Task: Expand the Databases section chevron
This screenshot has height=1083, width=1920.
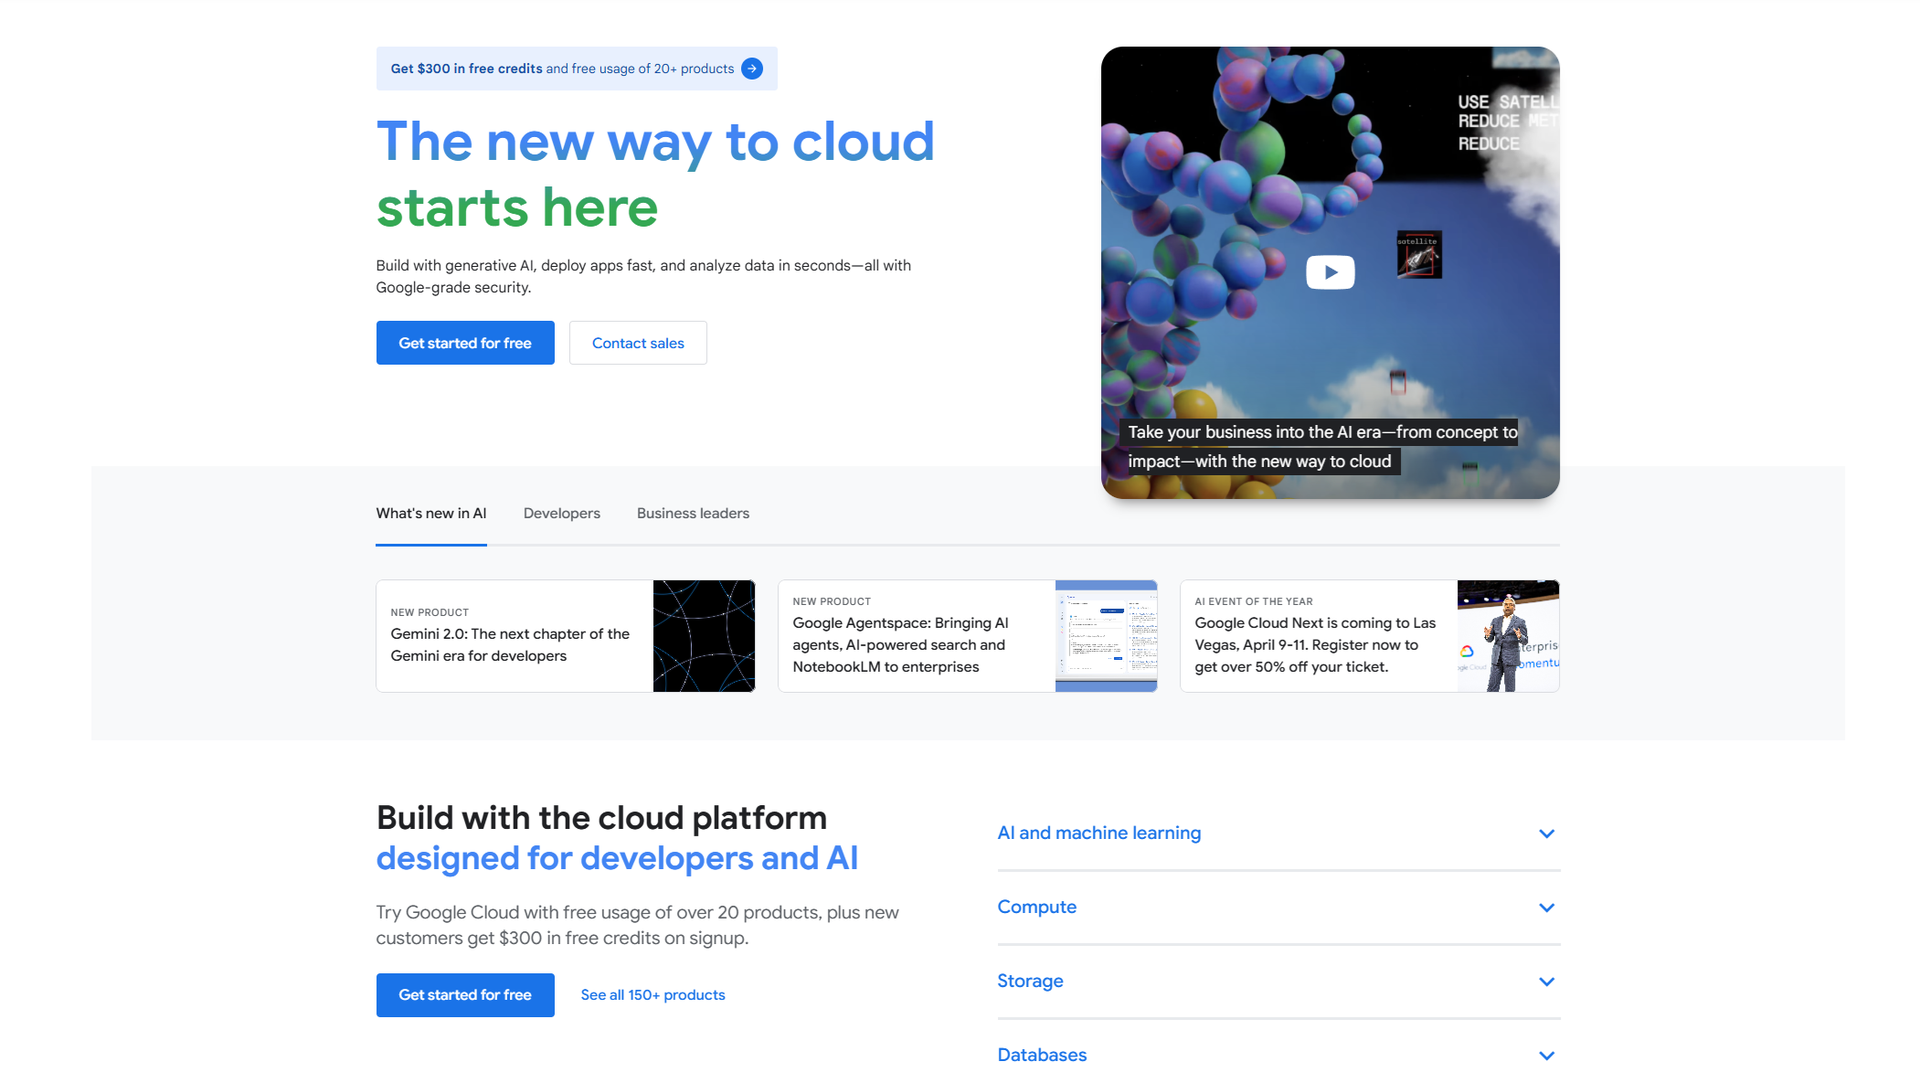Action: click(1546, 1055)
